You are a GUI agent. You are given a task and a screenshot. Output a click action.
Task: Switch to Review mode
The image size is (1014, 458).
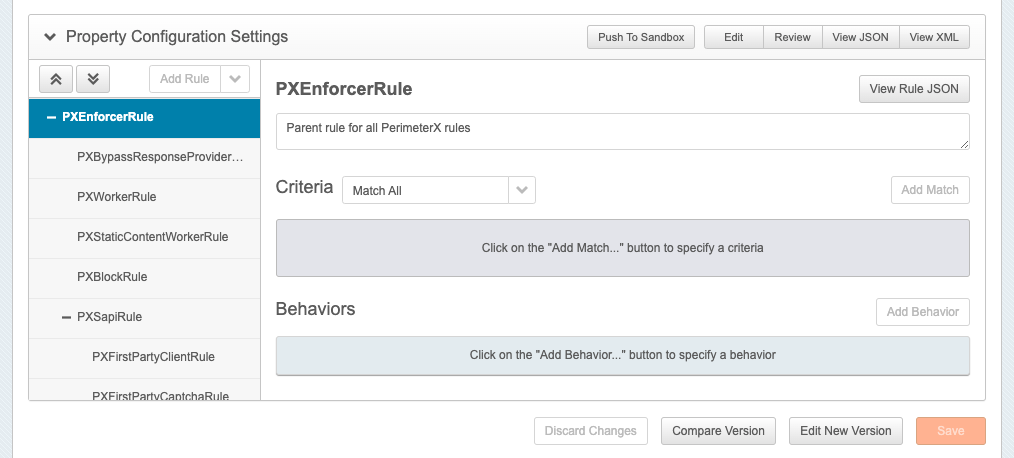pyautogui.click(x=792, y=37)
